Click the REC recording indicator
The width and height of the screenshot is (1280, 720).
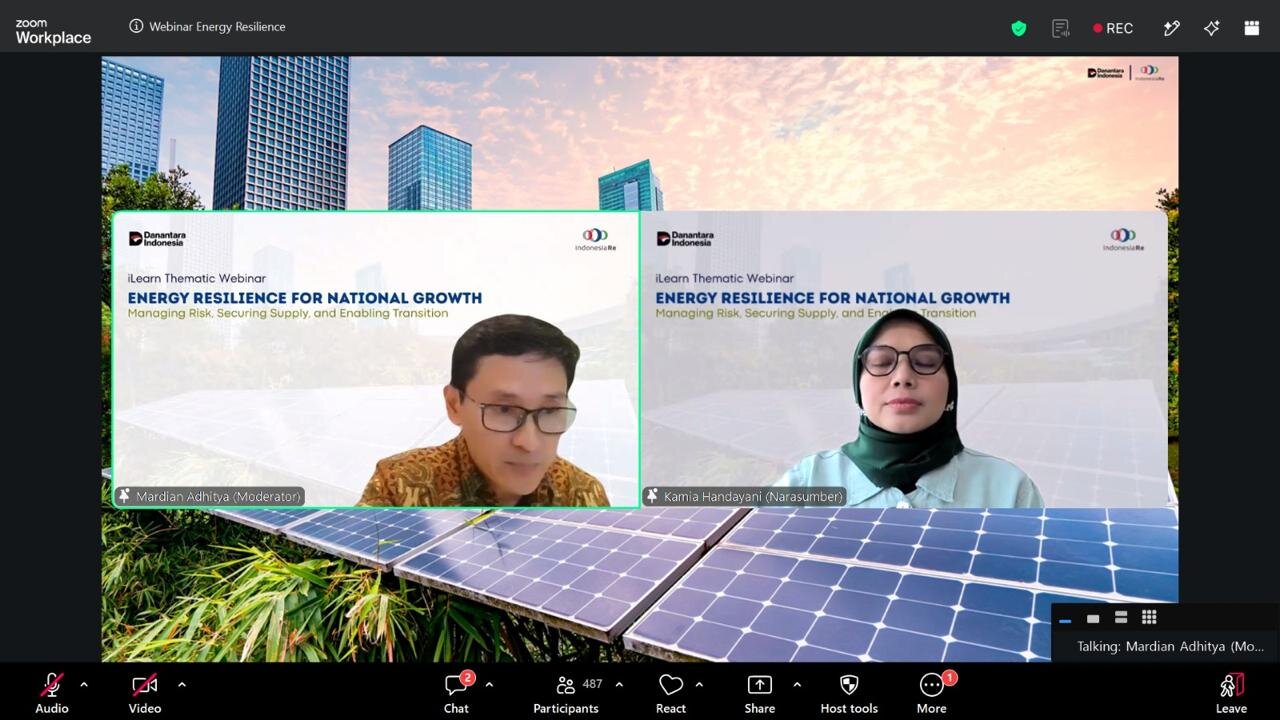click(x=1113, y=28)
